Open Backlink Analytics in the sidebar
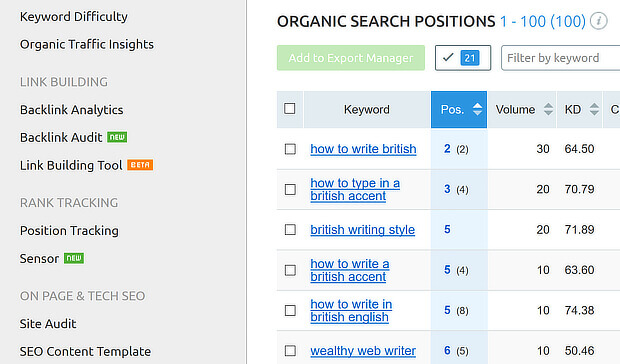This screenshot has height=364, width=620. (72, 109)
